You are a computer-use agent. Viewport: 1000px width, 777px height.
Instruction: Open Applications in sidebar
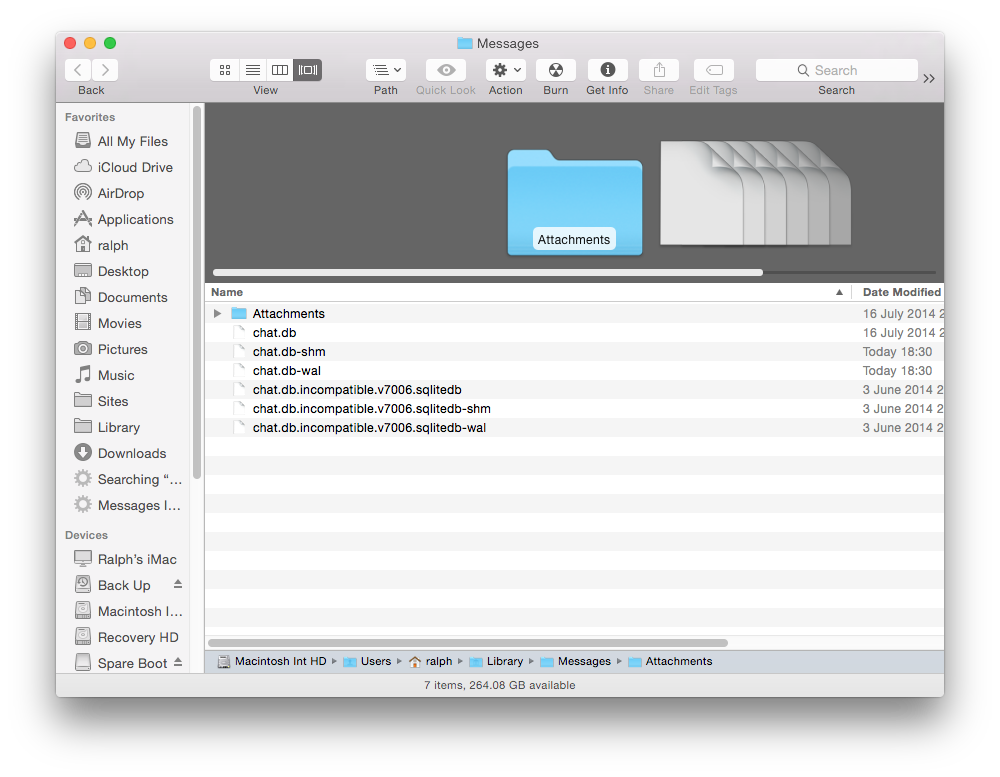(x=124, y=219)
